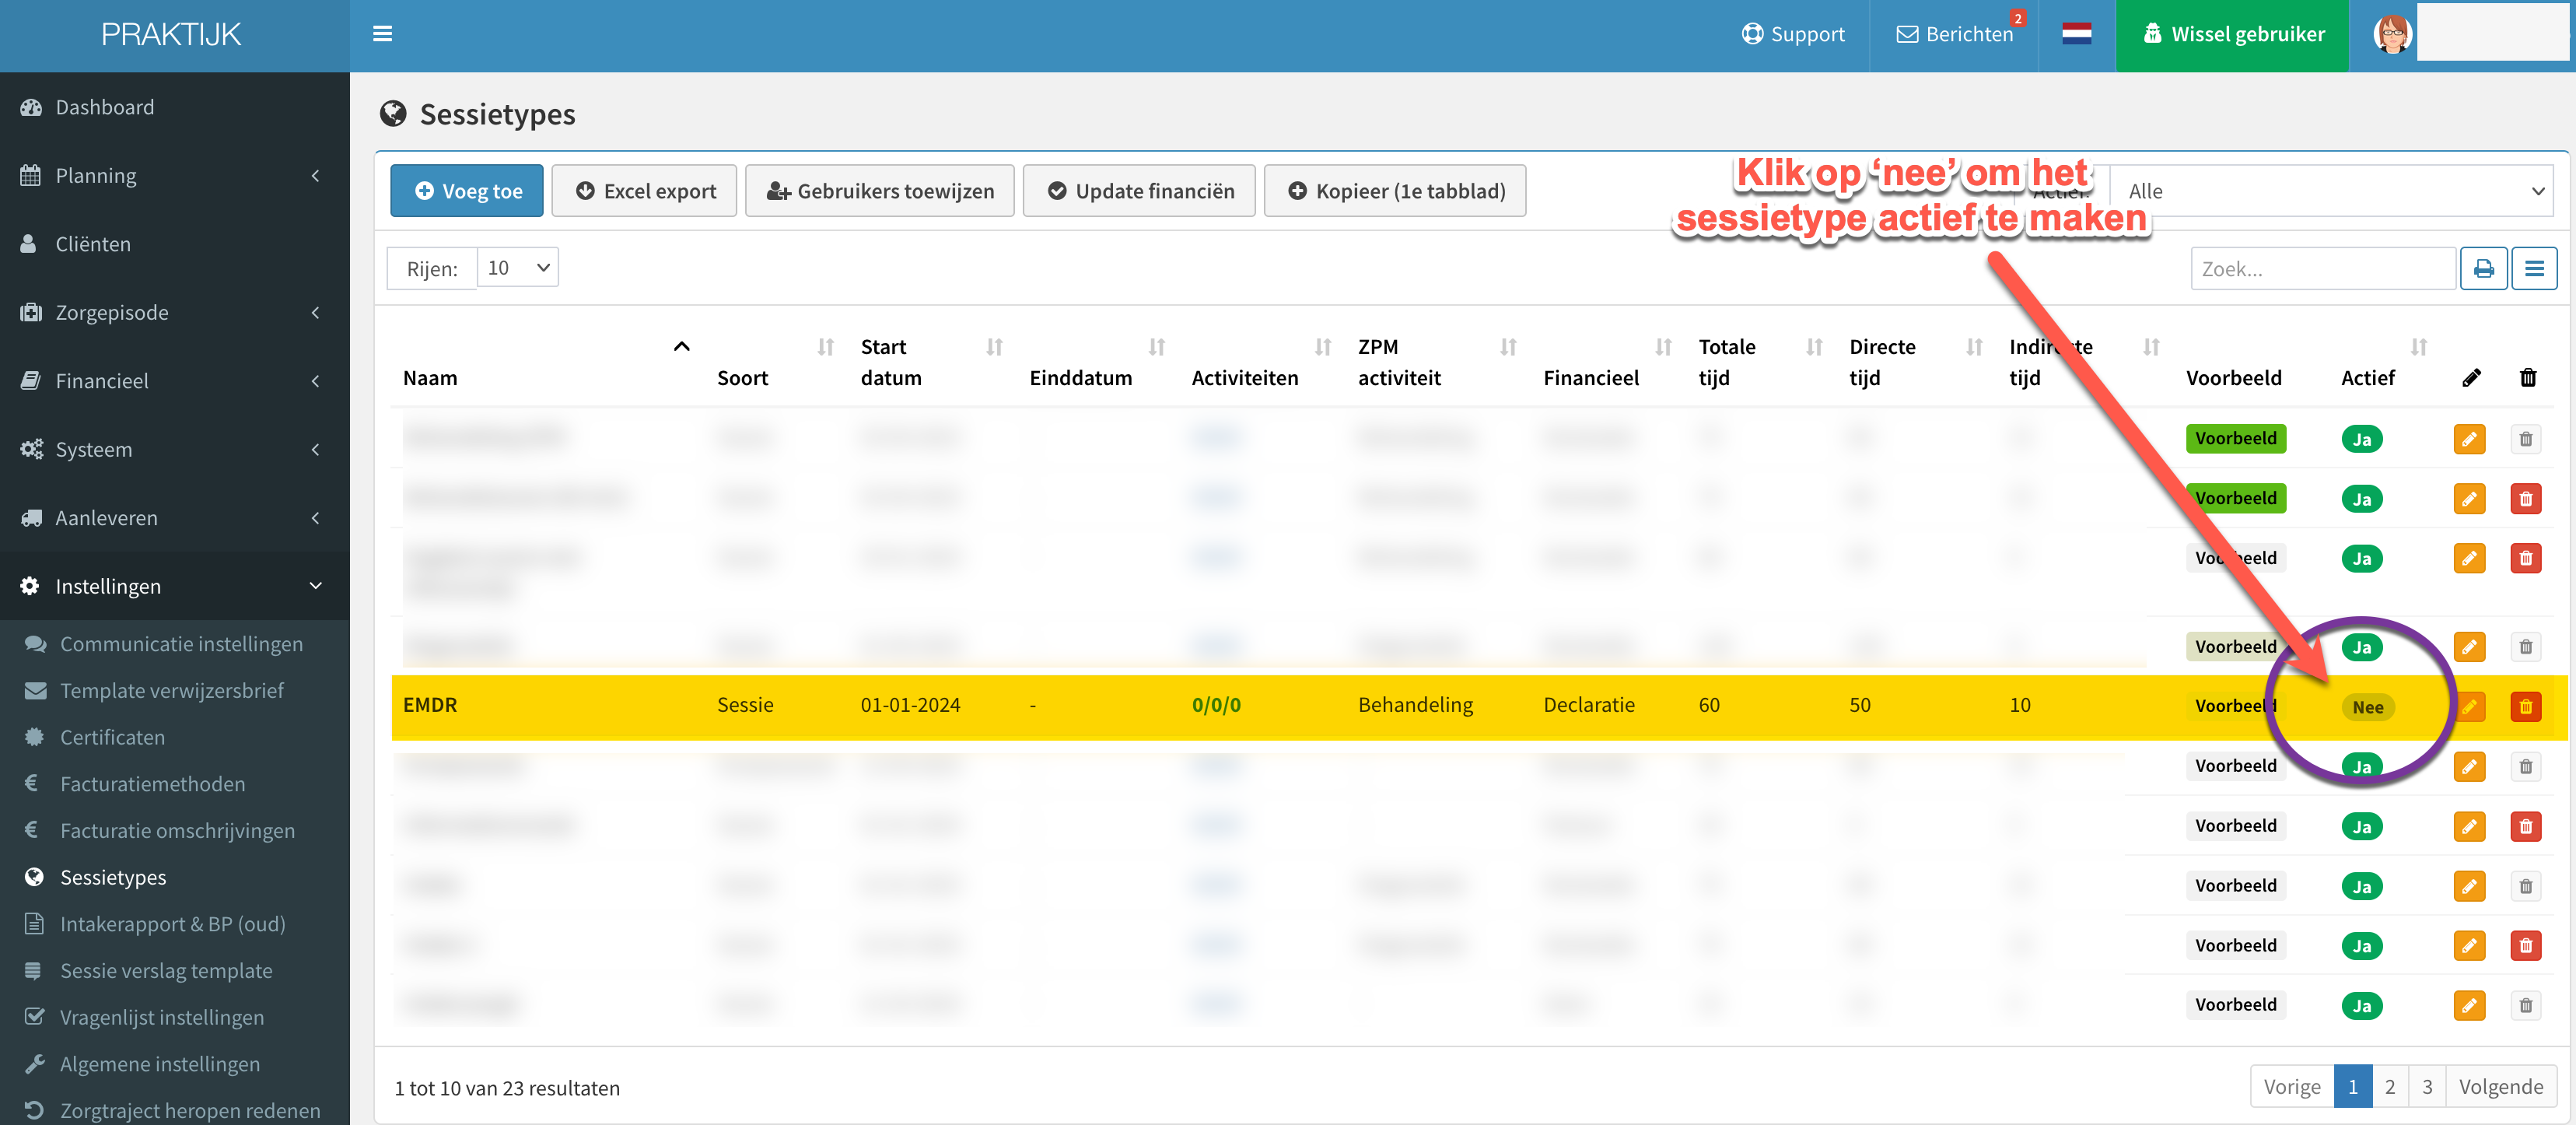This screenshot has width=2576, height=1125.
Task: Expand the Planning sidebar menu
Action: pyautogui.click(x=174, y=176)
